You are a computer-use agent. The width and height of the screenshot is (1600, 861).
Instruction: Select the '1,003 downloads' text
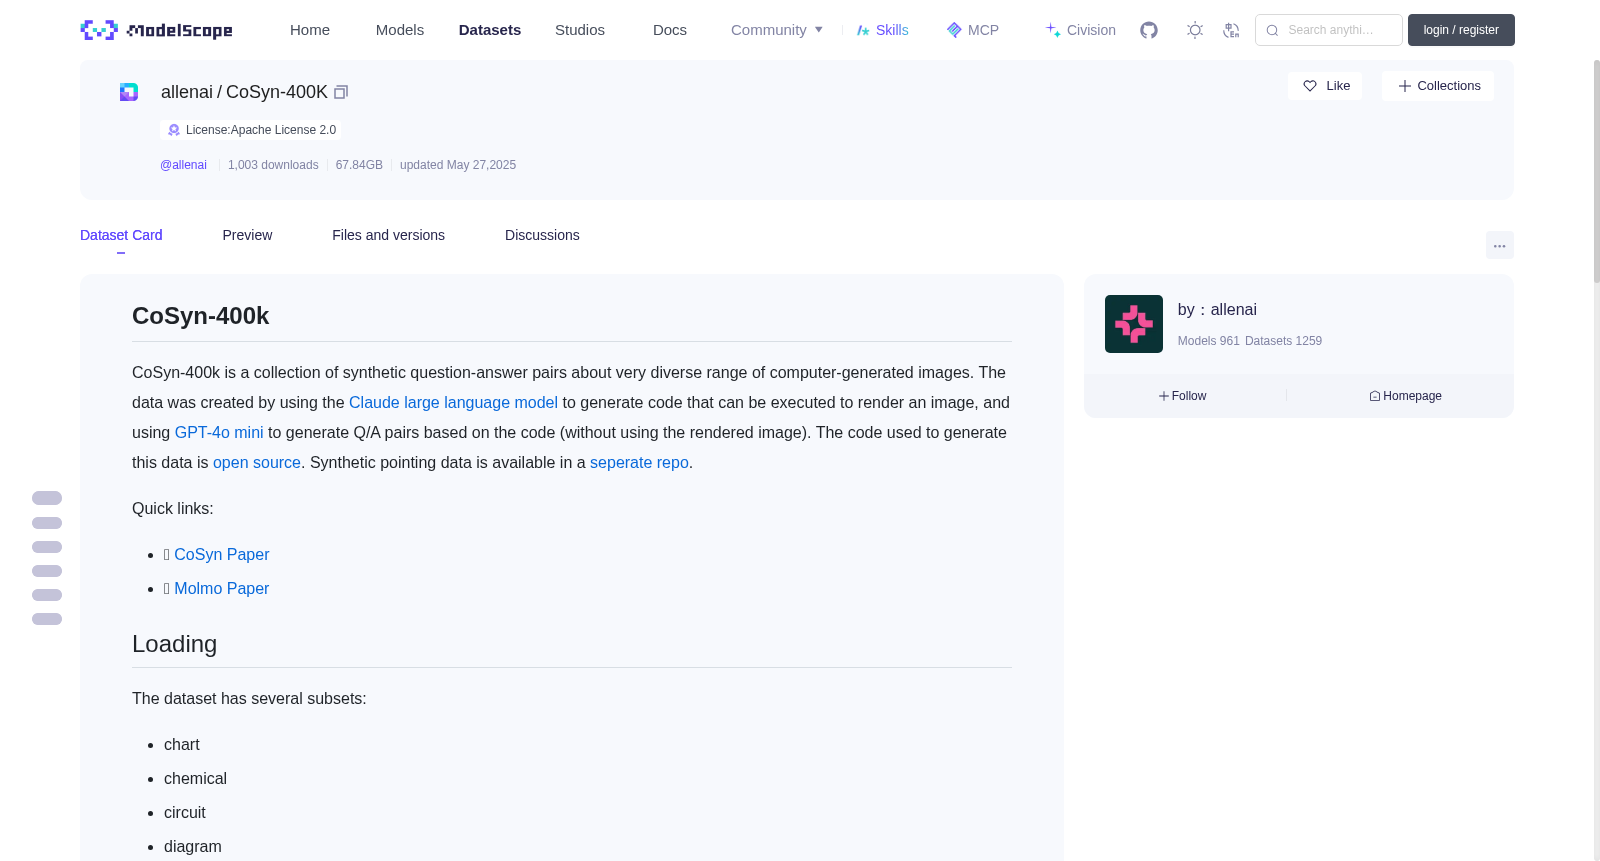coord(273,165)
